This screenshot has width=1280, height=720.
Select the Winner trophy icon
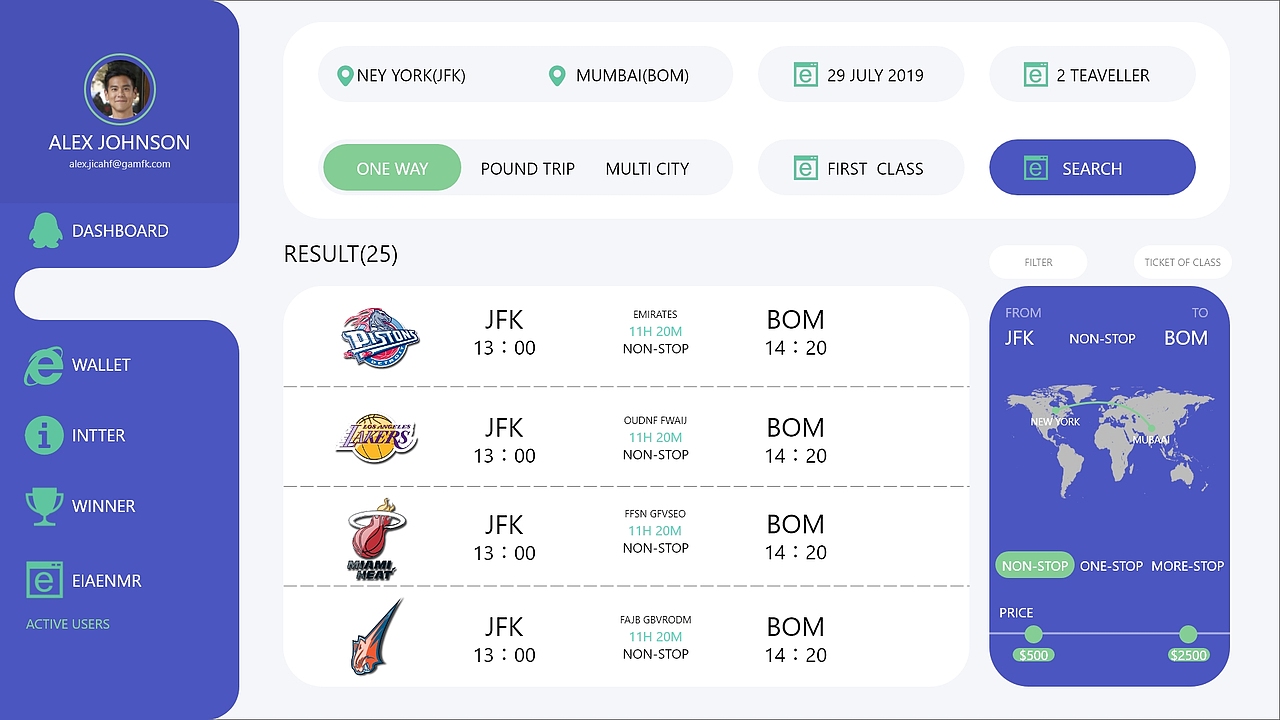pyautogui.click(x=44, y=506)
